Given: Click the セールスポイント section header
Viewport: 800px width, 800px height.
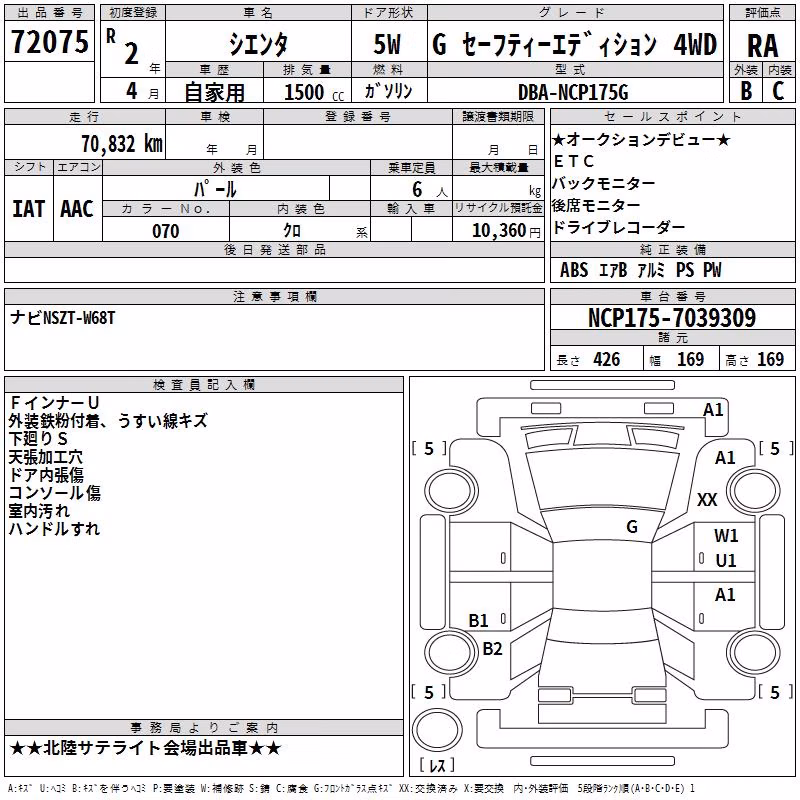Looking at the screenshot, I should point(672,116).
